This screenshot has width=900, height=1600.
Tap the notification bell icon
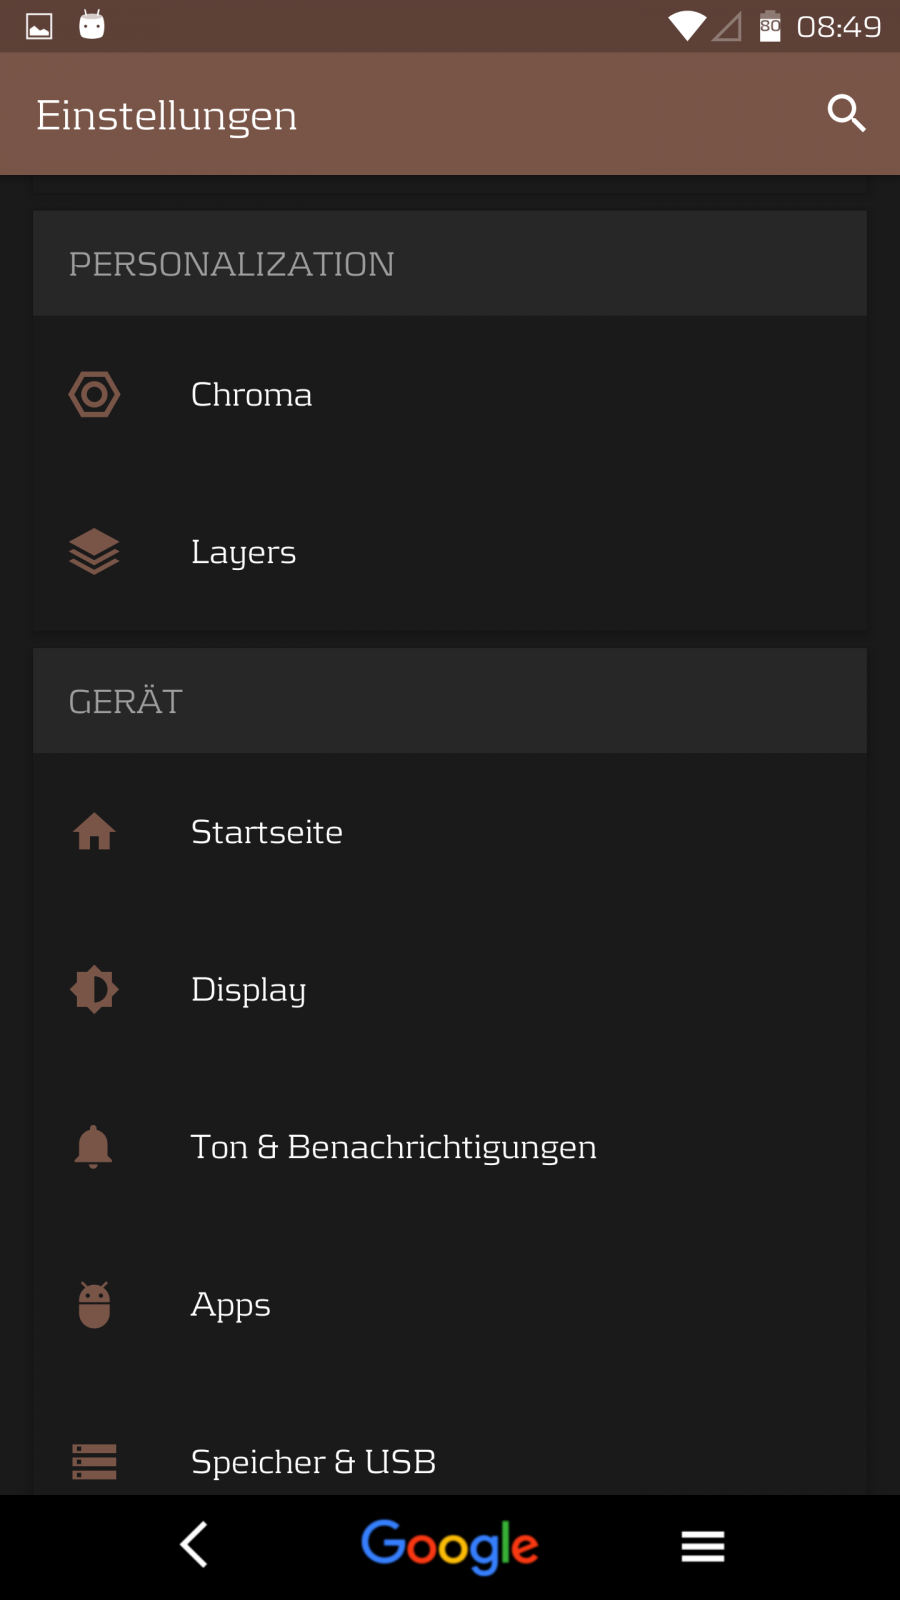point(94,1147)
